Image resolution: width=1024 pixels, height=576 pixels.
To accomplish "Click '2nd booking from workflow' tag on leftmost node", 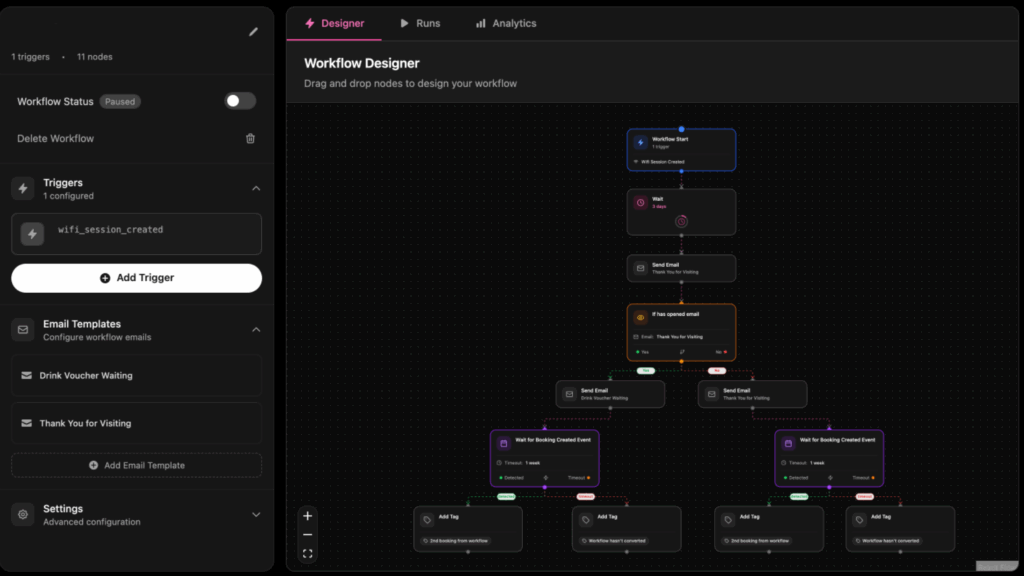I will [455, 541].
